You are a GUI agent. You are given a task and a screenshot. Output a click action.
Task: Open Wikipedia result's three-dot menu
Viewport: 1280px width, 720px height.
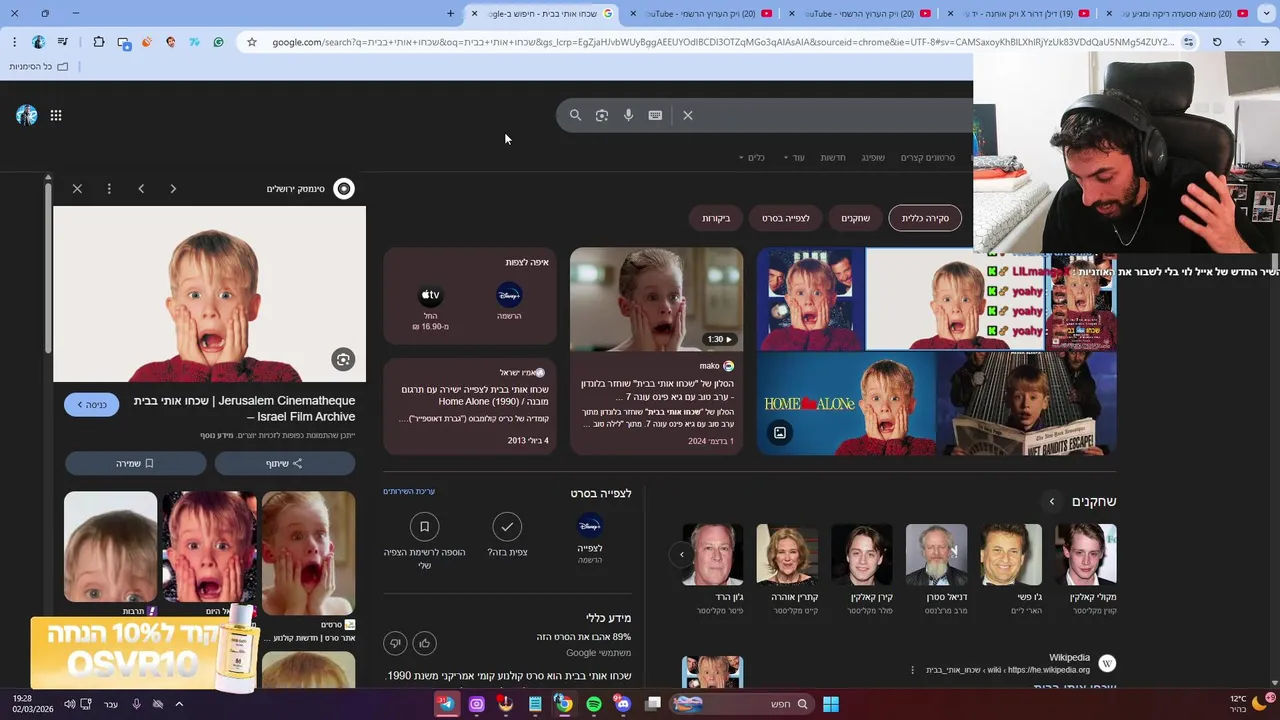(x=912, y=670)
